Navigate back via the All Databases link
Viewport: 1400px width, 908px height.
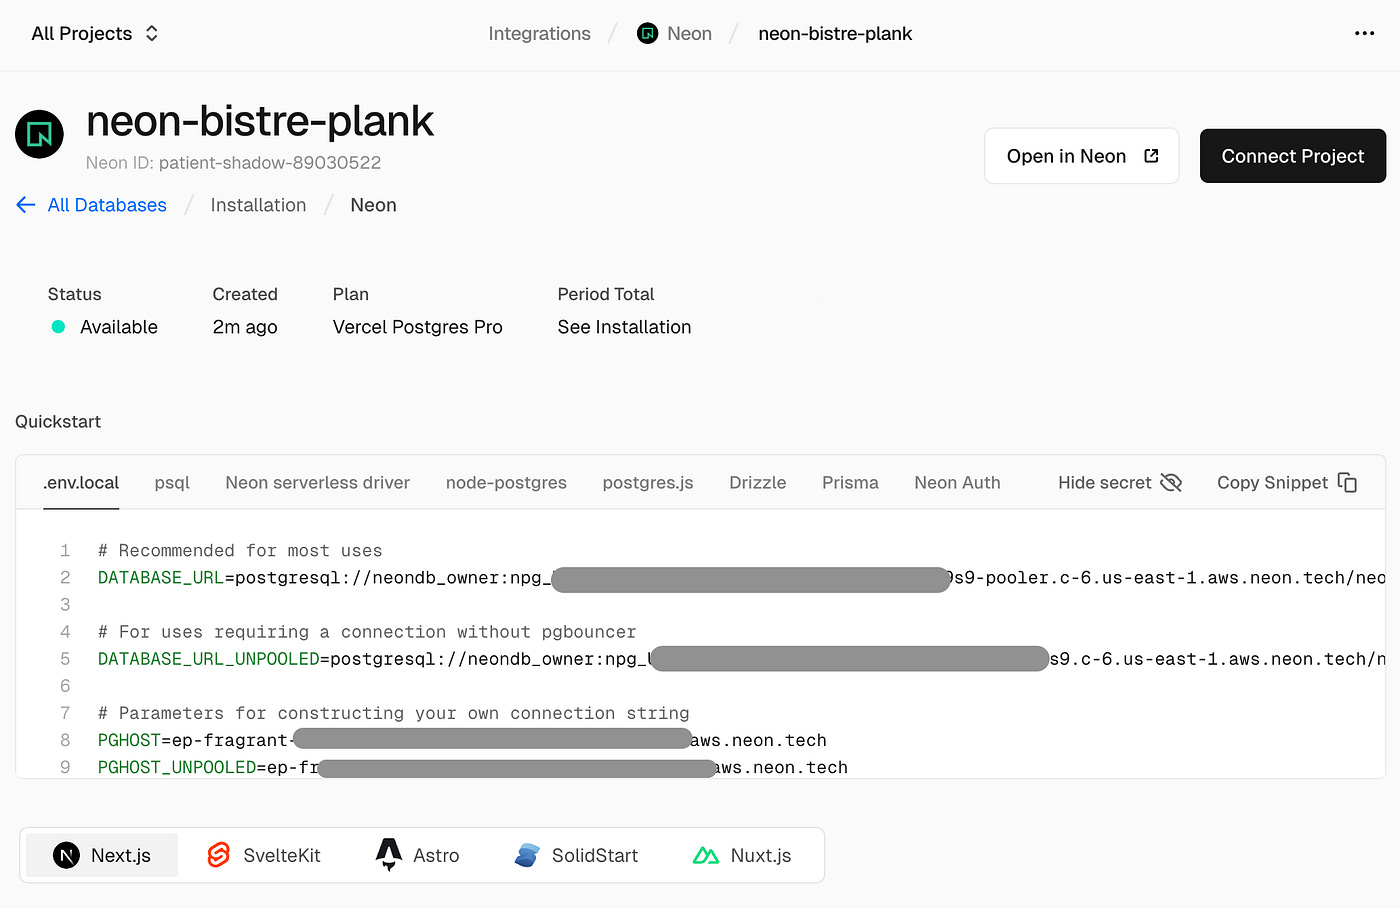pyautogui.click(x=106, y=204)
